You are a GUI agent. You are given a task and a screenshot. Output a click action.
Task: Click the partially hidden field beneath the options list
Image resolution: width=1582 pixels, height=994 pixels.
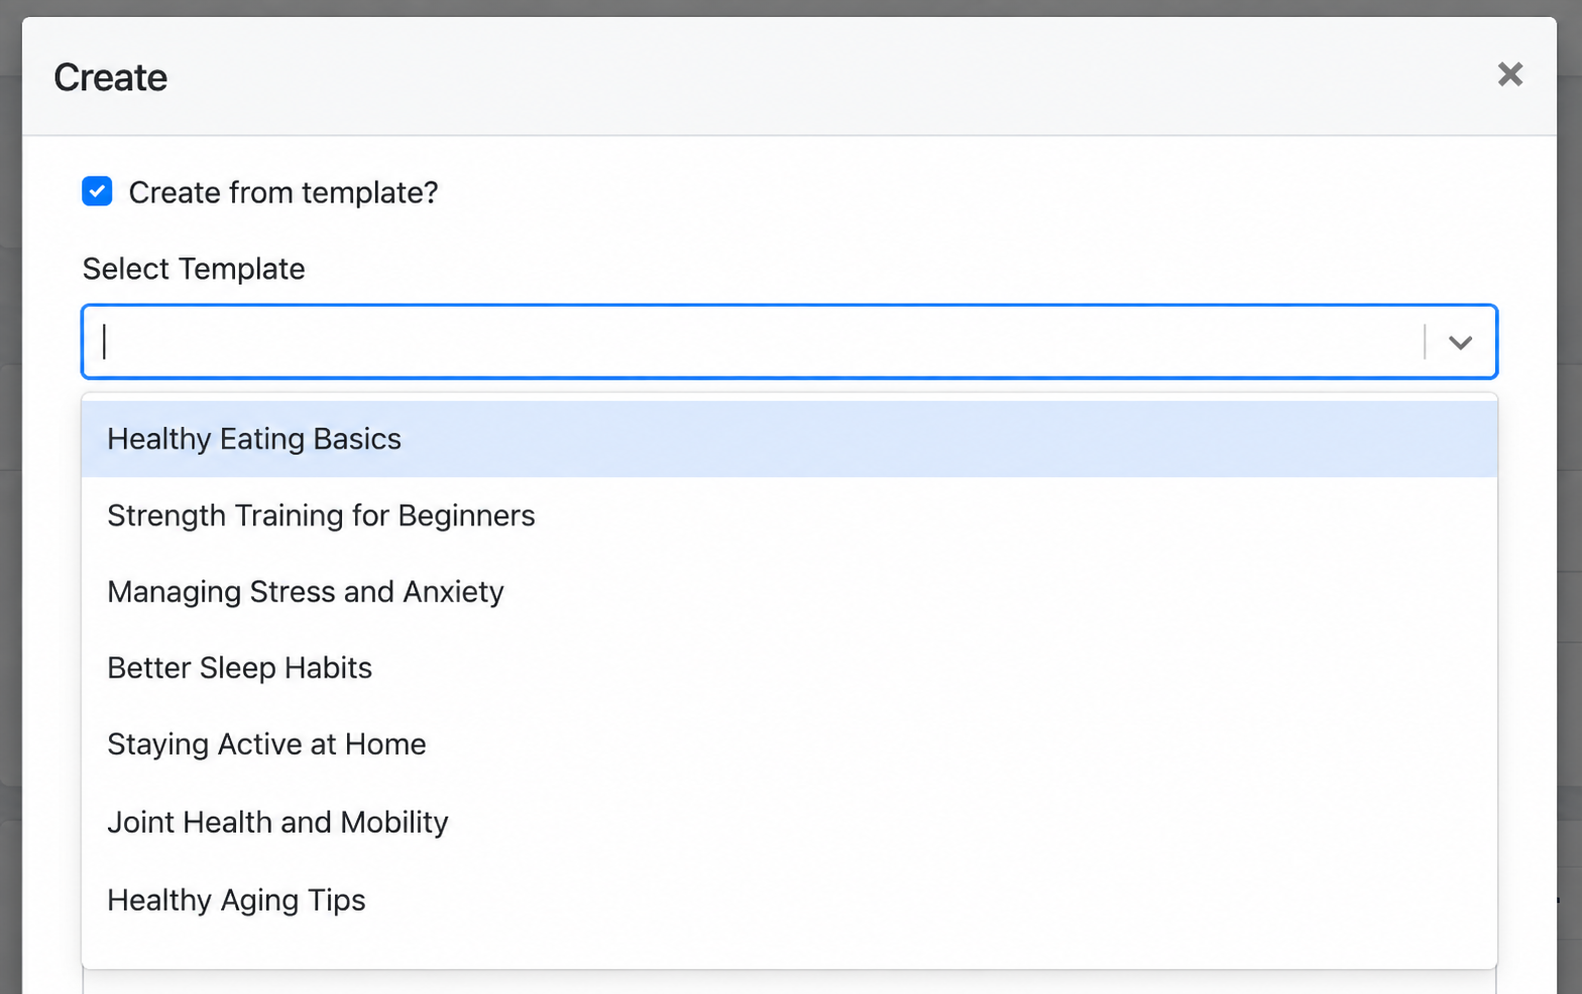[789, 983]
